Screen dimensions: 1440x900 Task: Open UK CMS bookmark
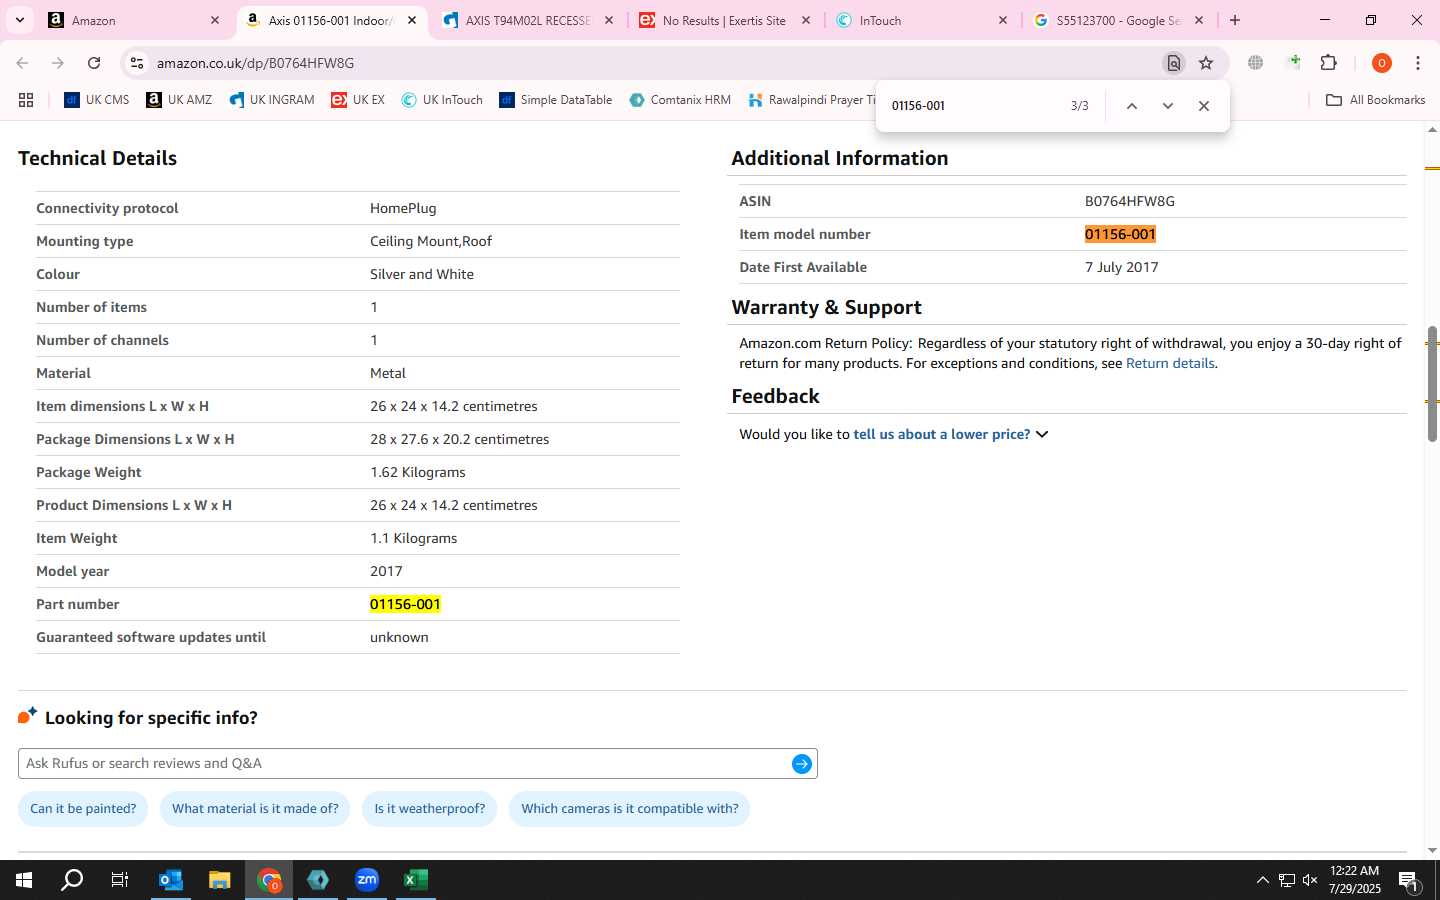[97, 100]
